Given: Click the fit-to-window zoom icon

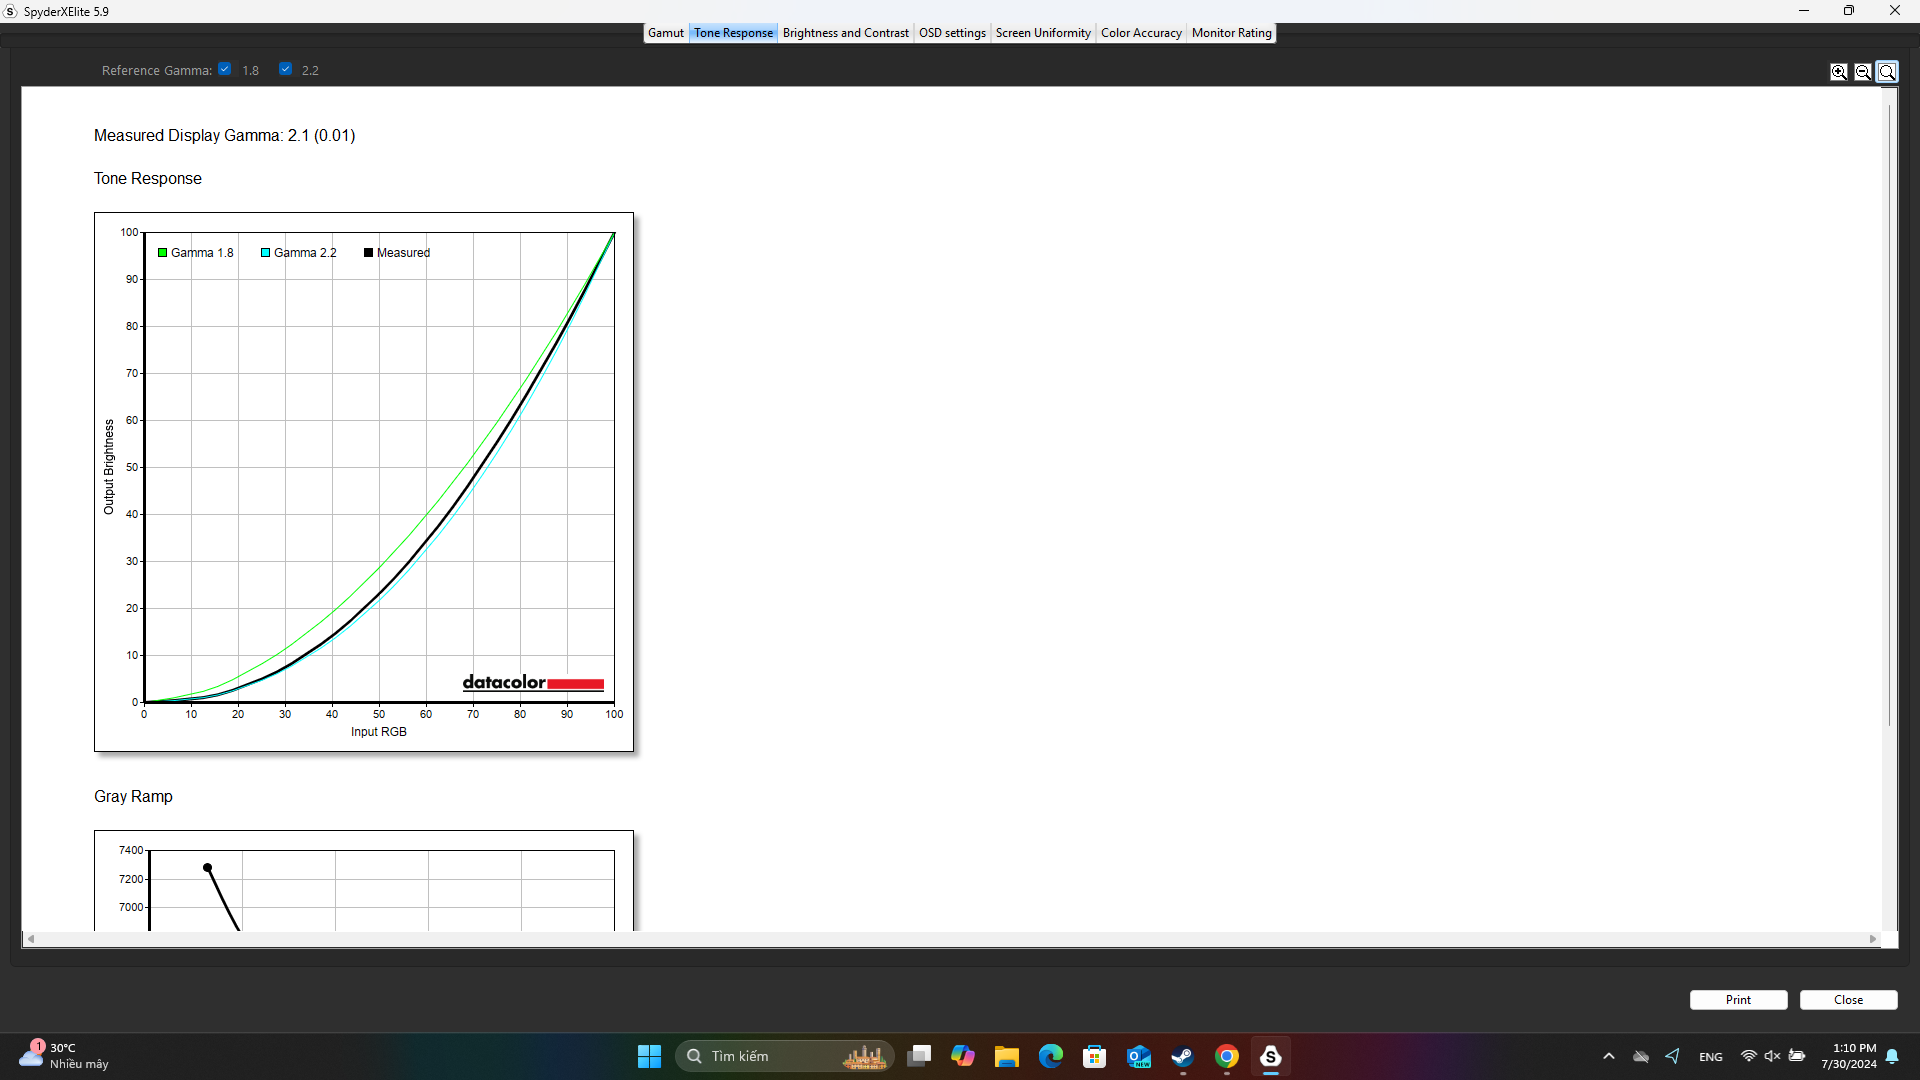Looking at the screenshot, I should coord(1888,70).
